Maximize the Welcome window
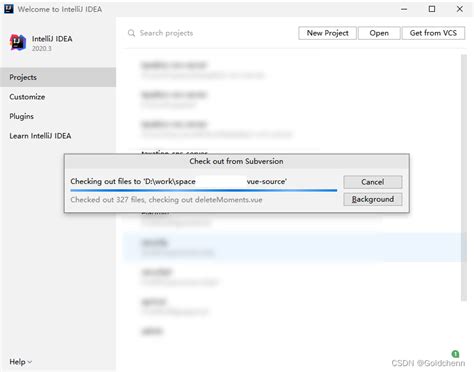Screen dimensions: 474x372 [432, 9]
